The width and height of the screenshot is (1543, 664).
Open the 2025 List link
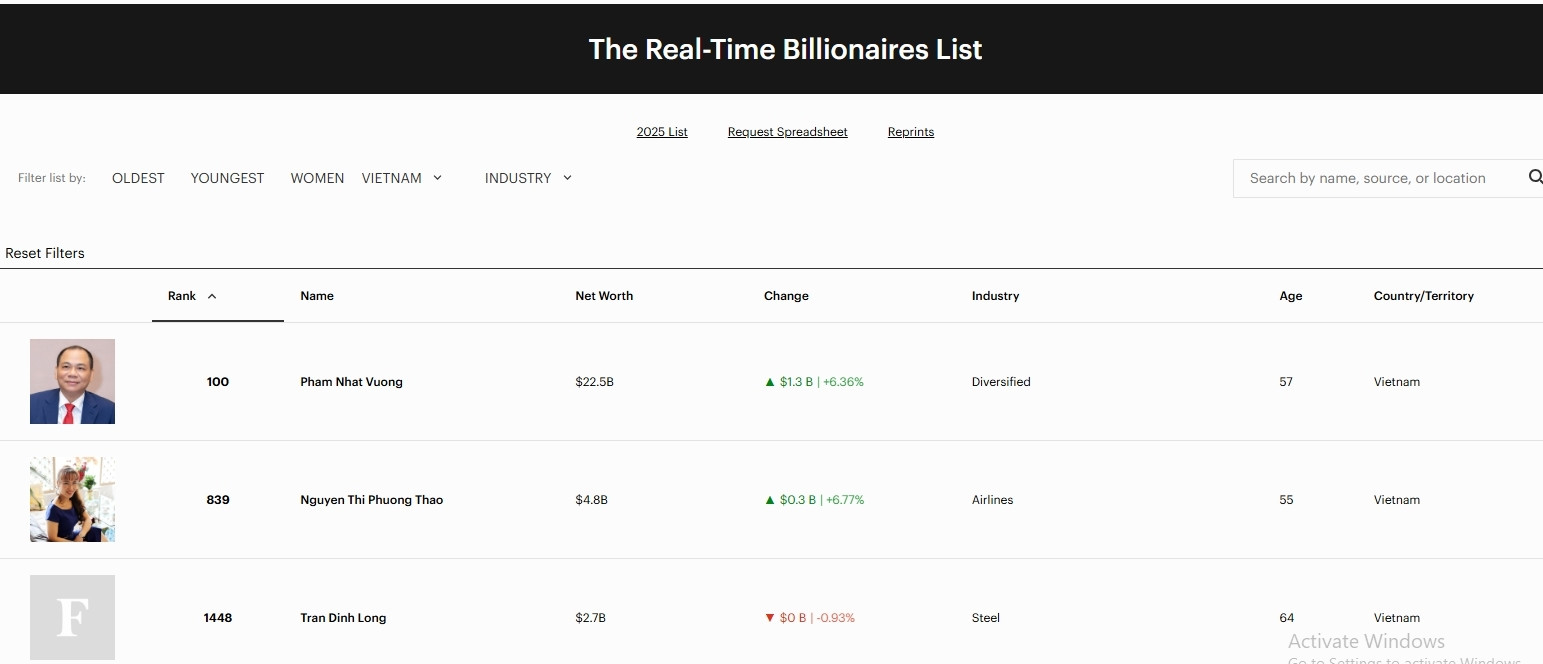point(662,132)
